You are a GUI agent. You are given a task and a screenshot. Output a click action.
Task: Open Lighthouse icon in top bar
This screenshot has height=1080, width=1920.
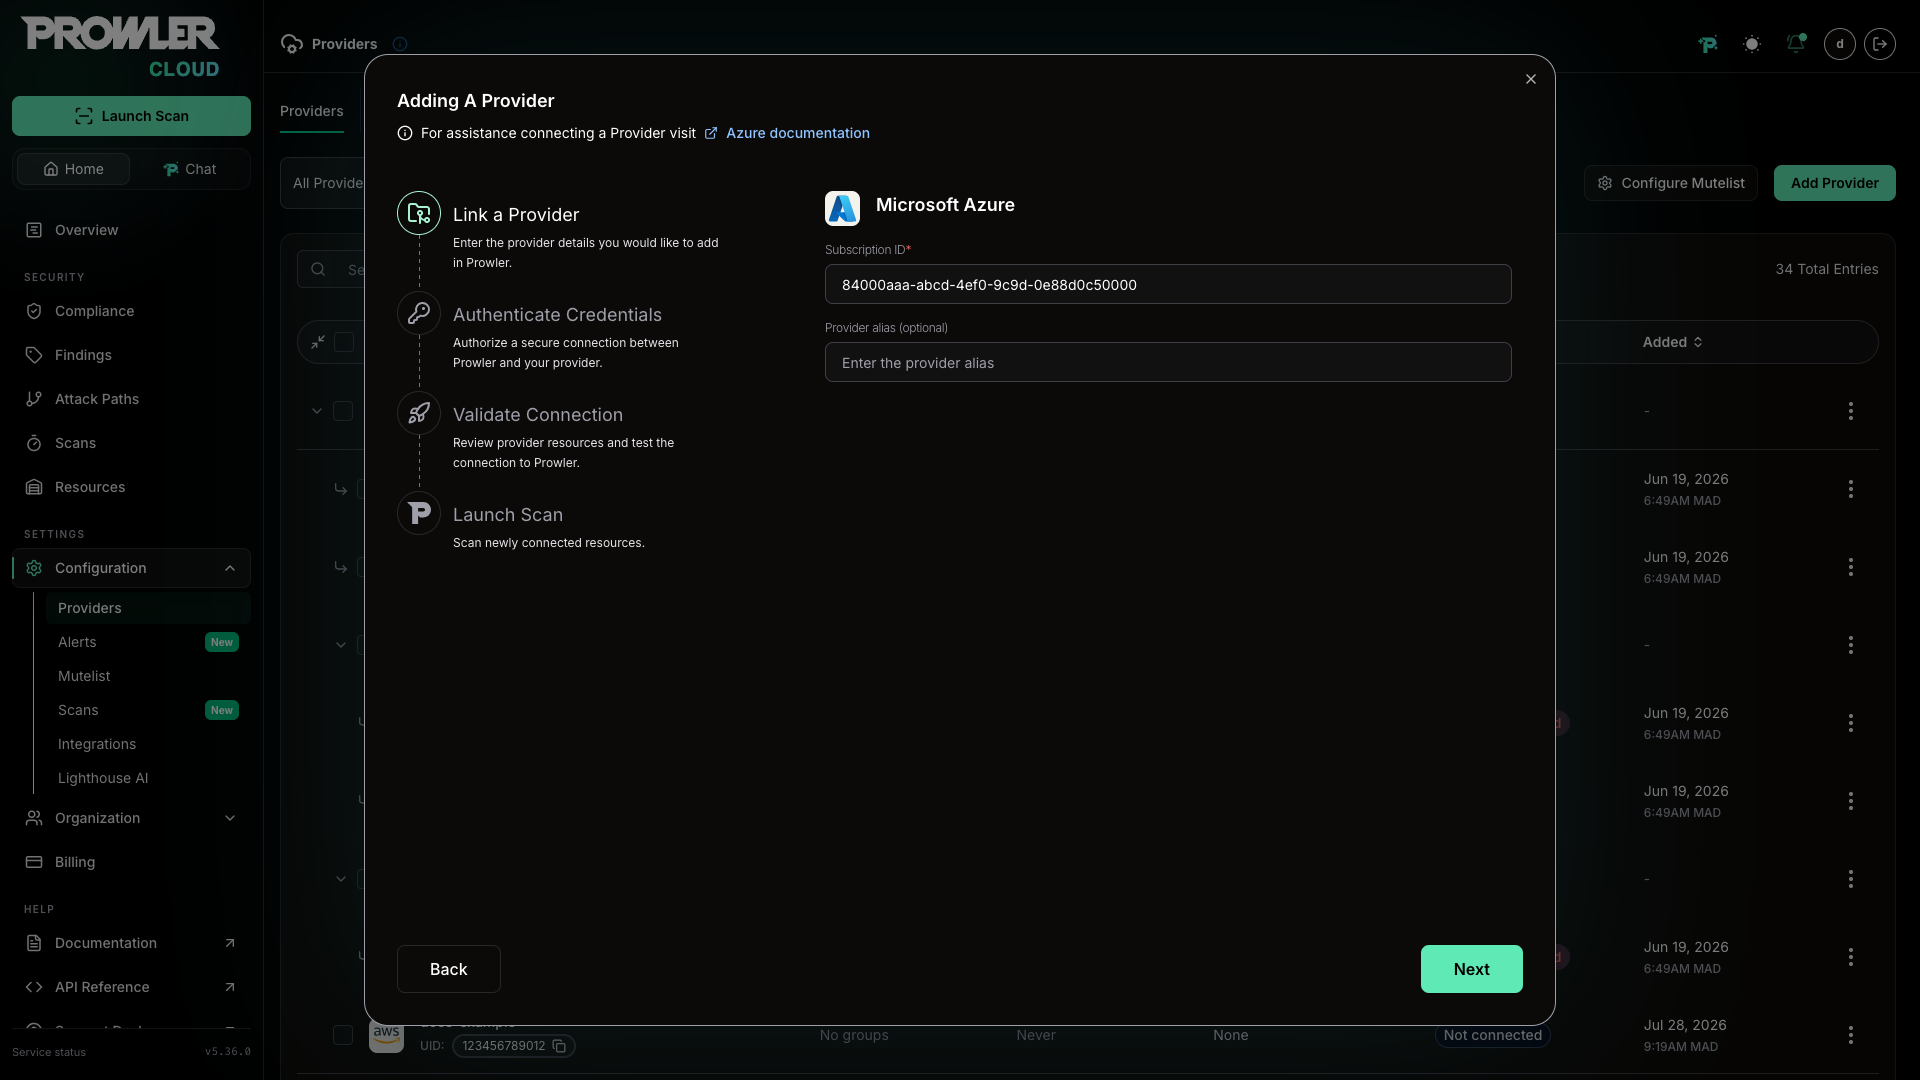(x=1708, y=44)
